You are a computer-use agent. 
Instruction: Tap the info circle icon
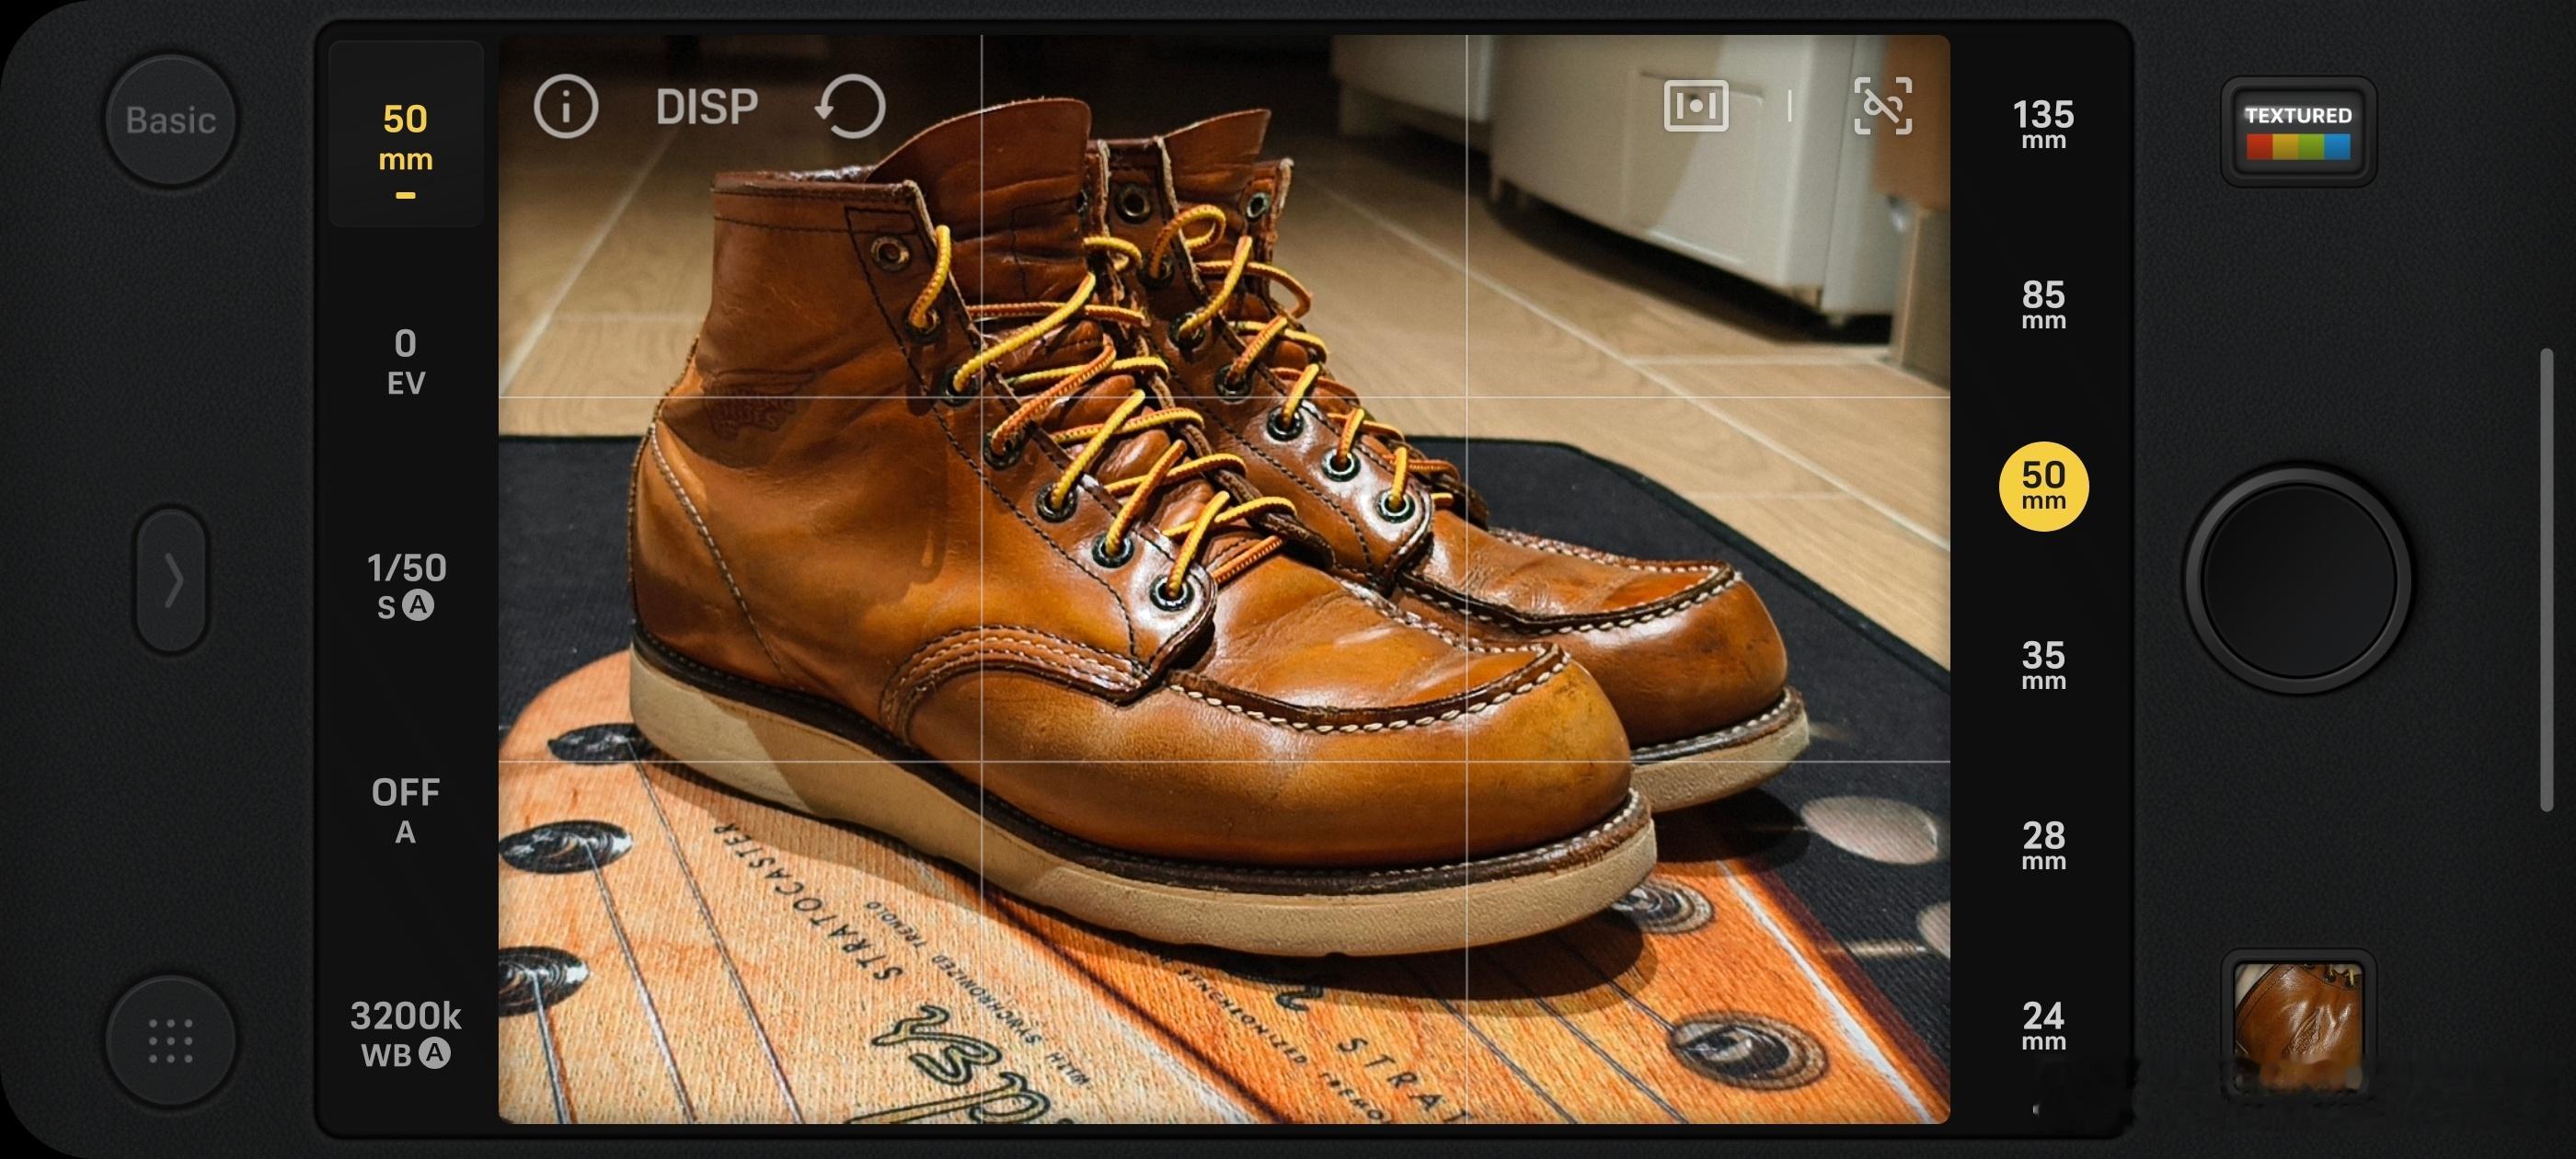point(566,106)
